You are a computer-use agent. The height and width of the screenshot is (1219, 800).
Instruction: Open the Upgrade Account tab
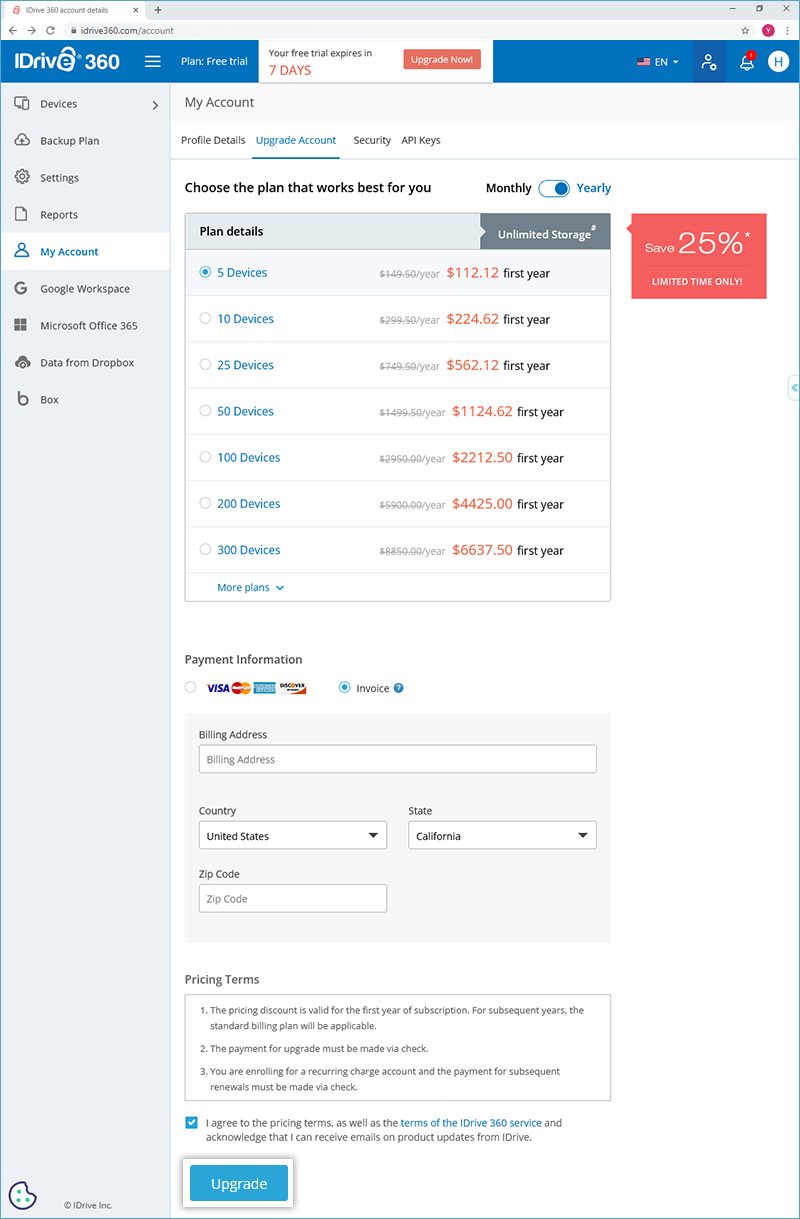(x=296, y=140)
